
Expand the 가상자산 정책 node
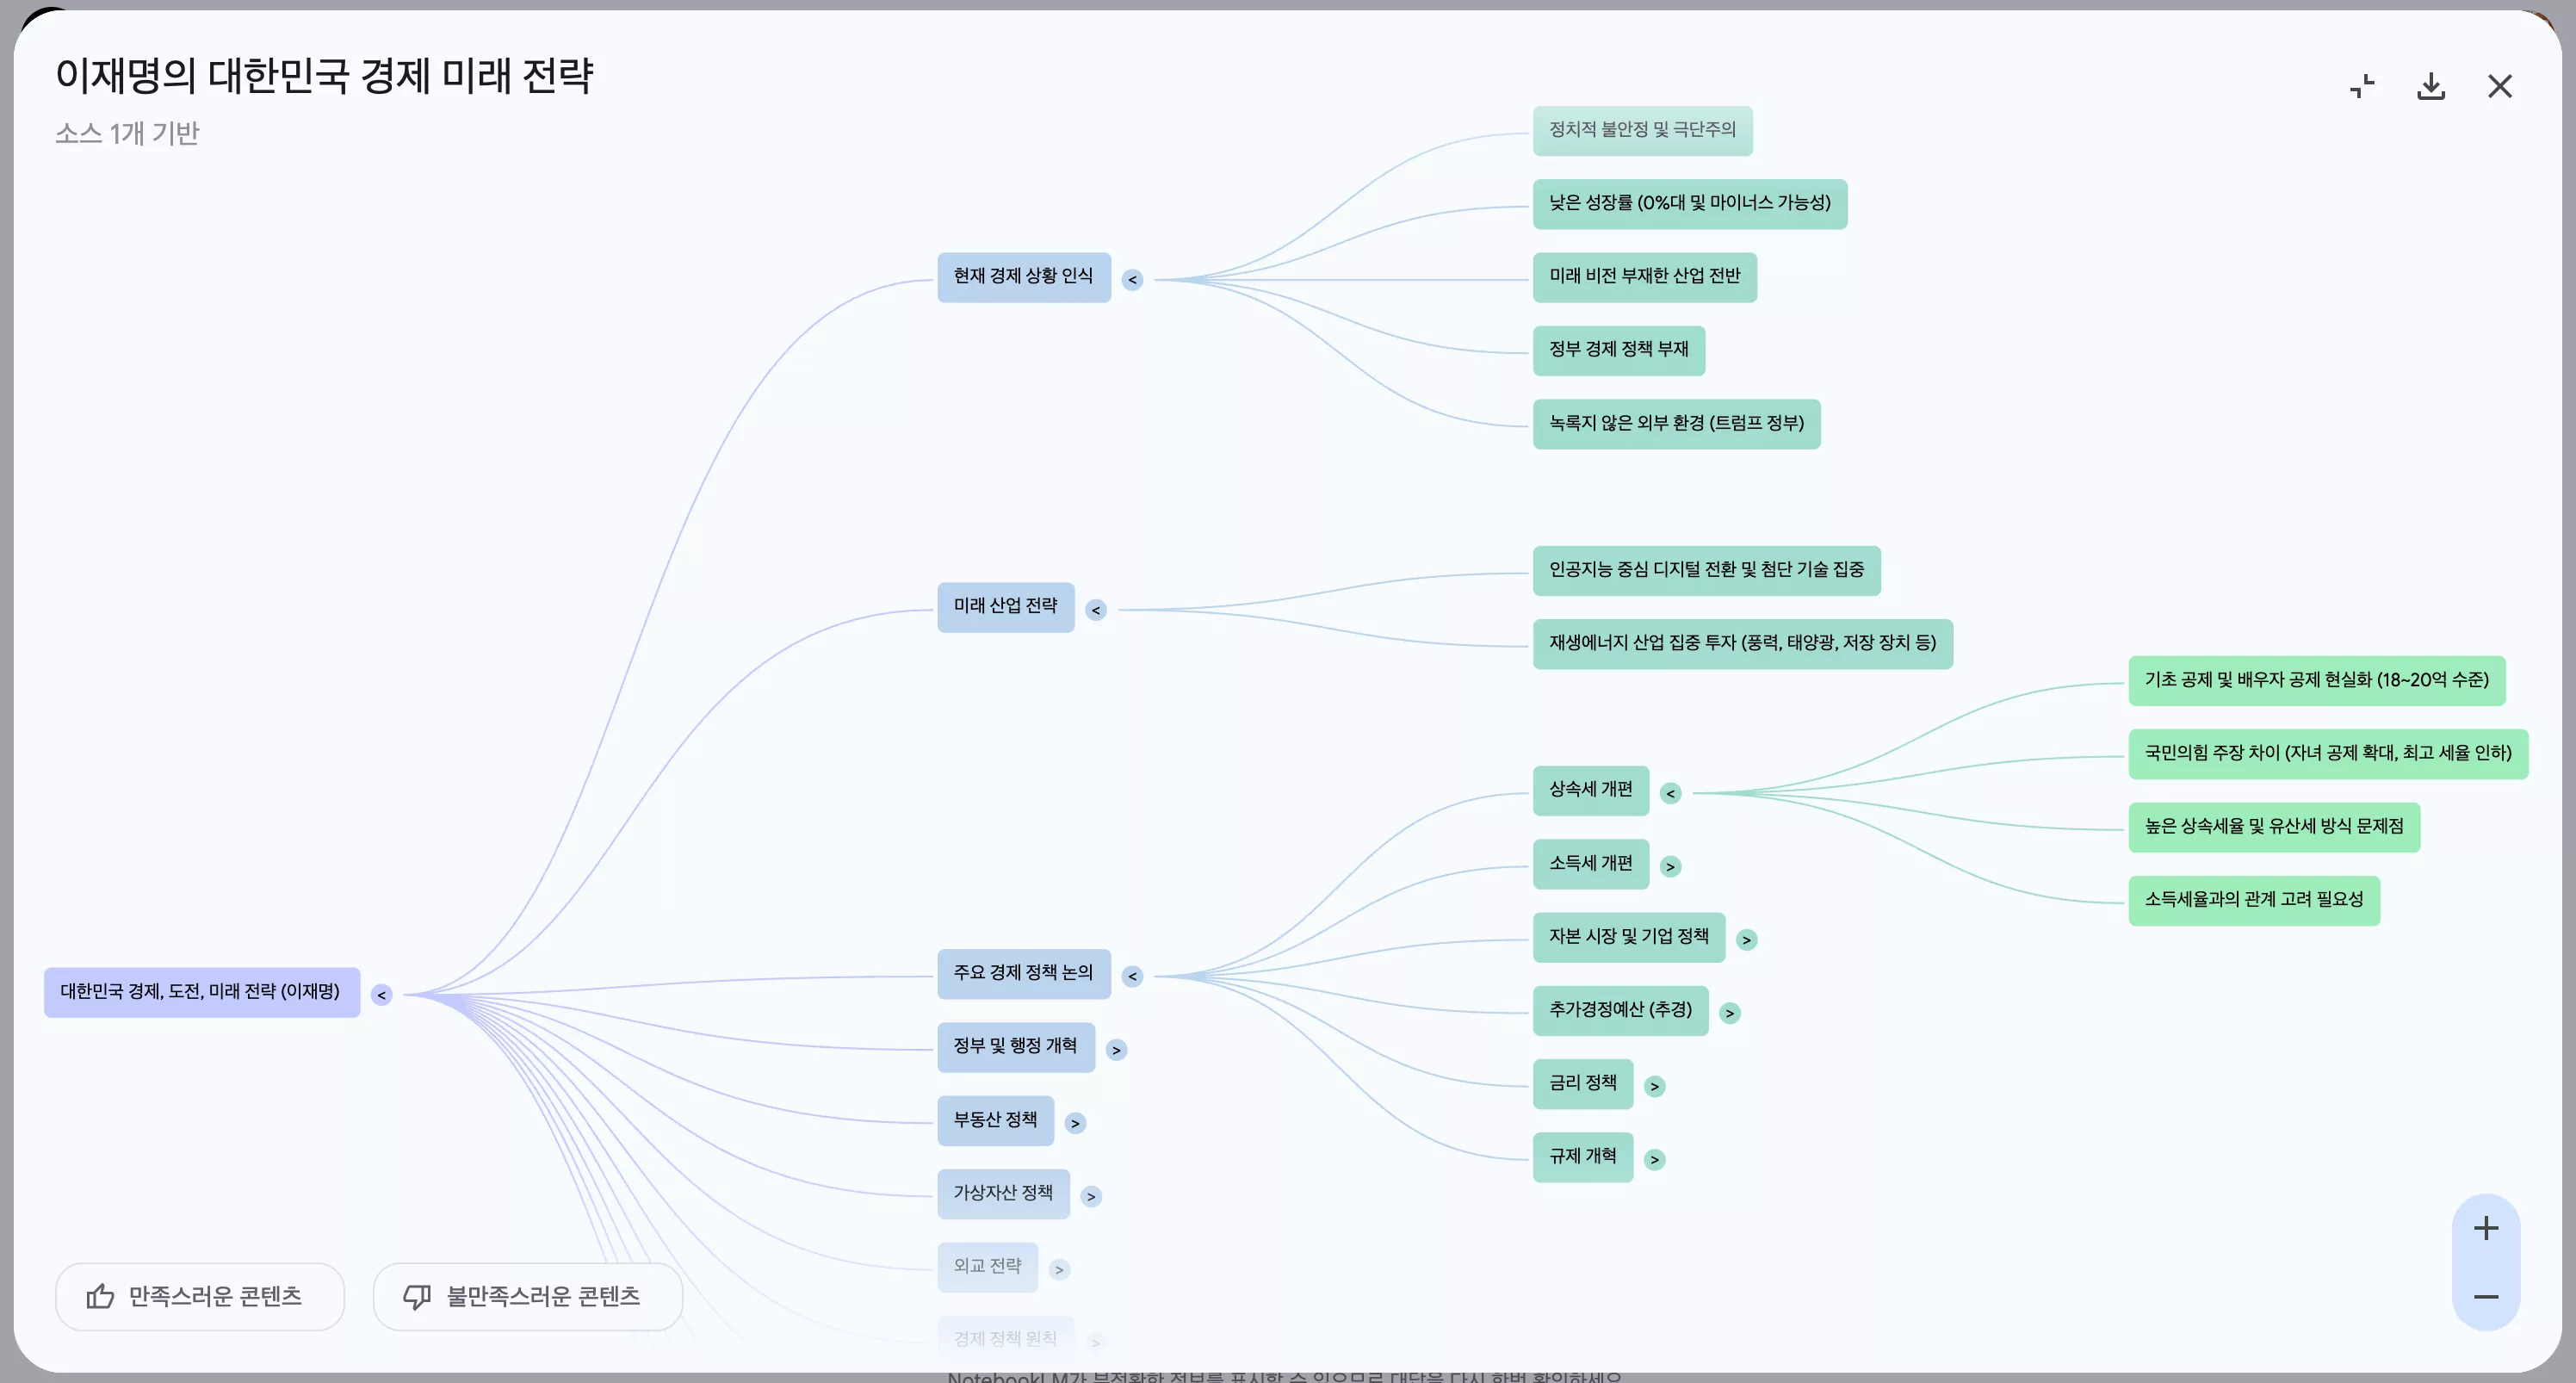[1091, 1196]
